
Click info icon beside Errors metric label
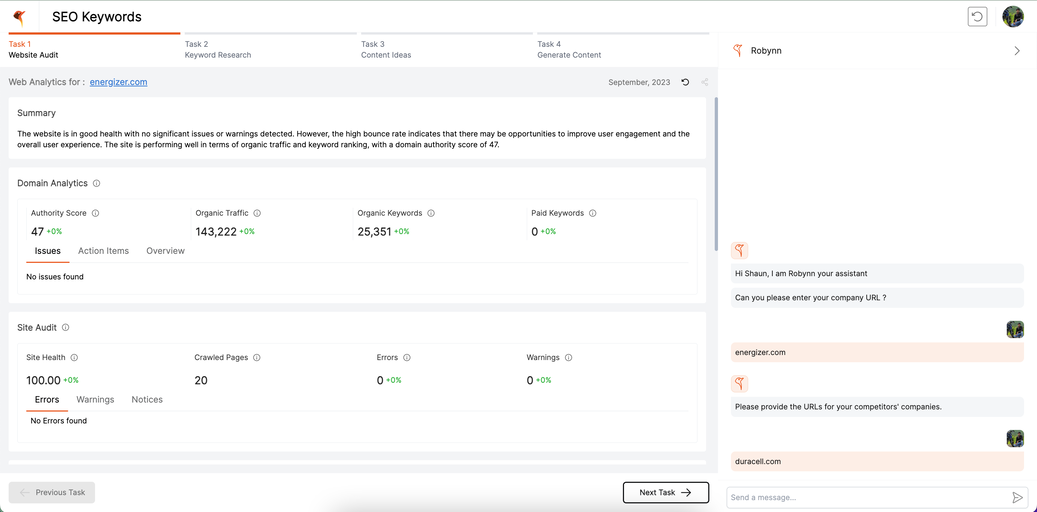[407, 357]
